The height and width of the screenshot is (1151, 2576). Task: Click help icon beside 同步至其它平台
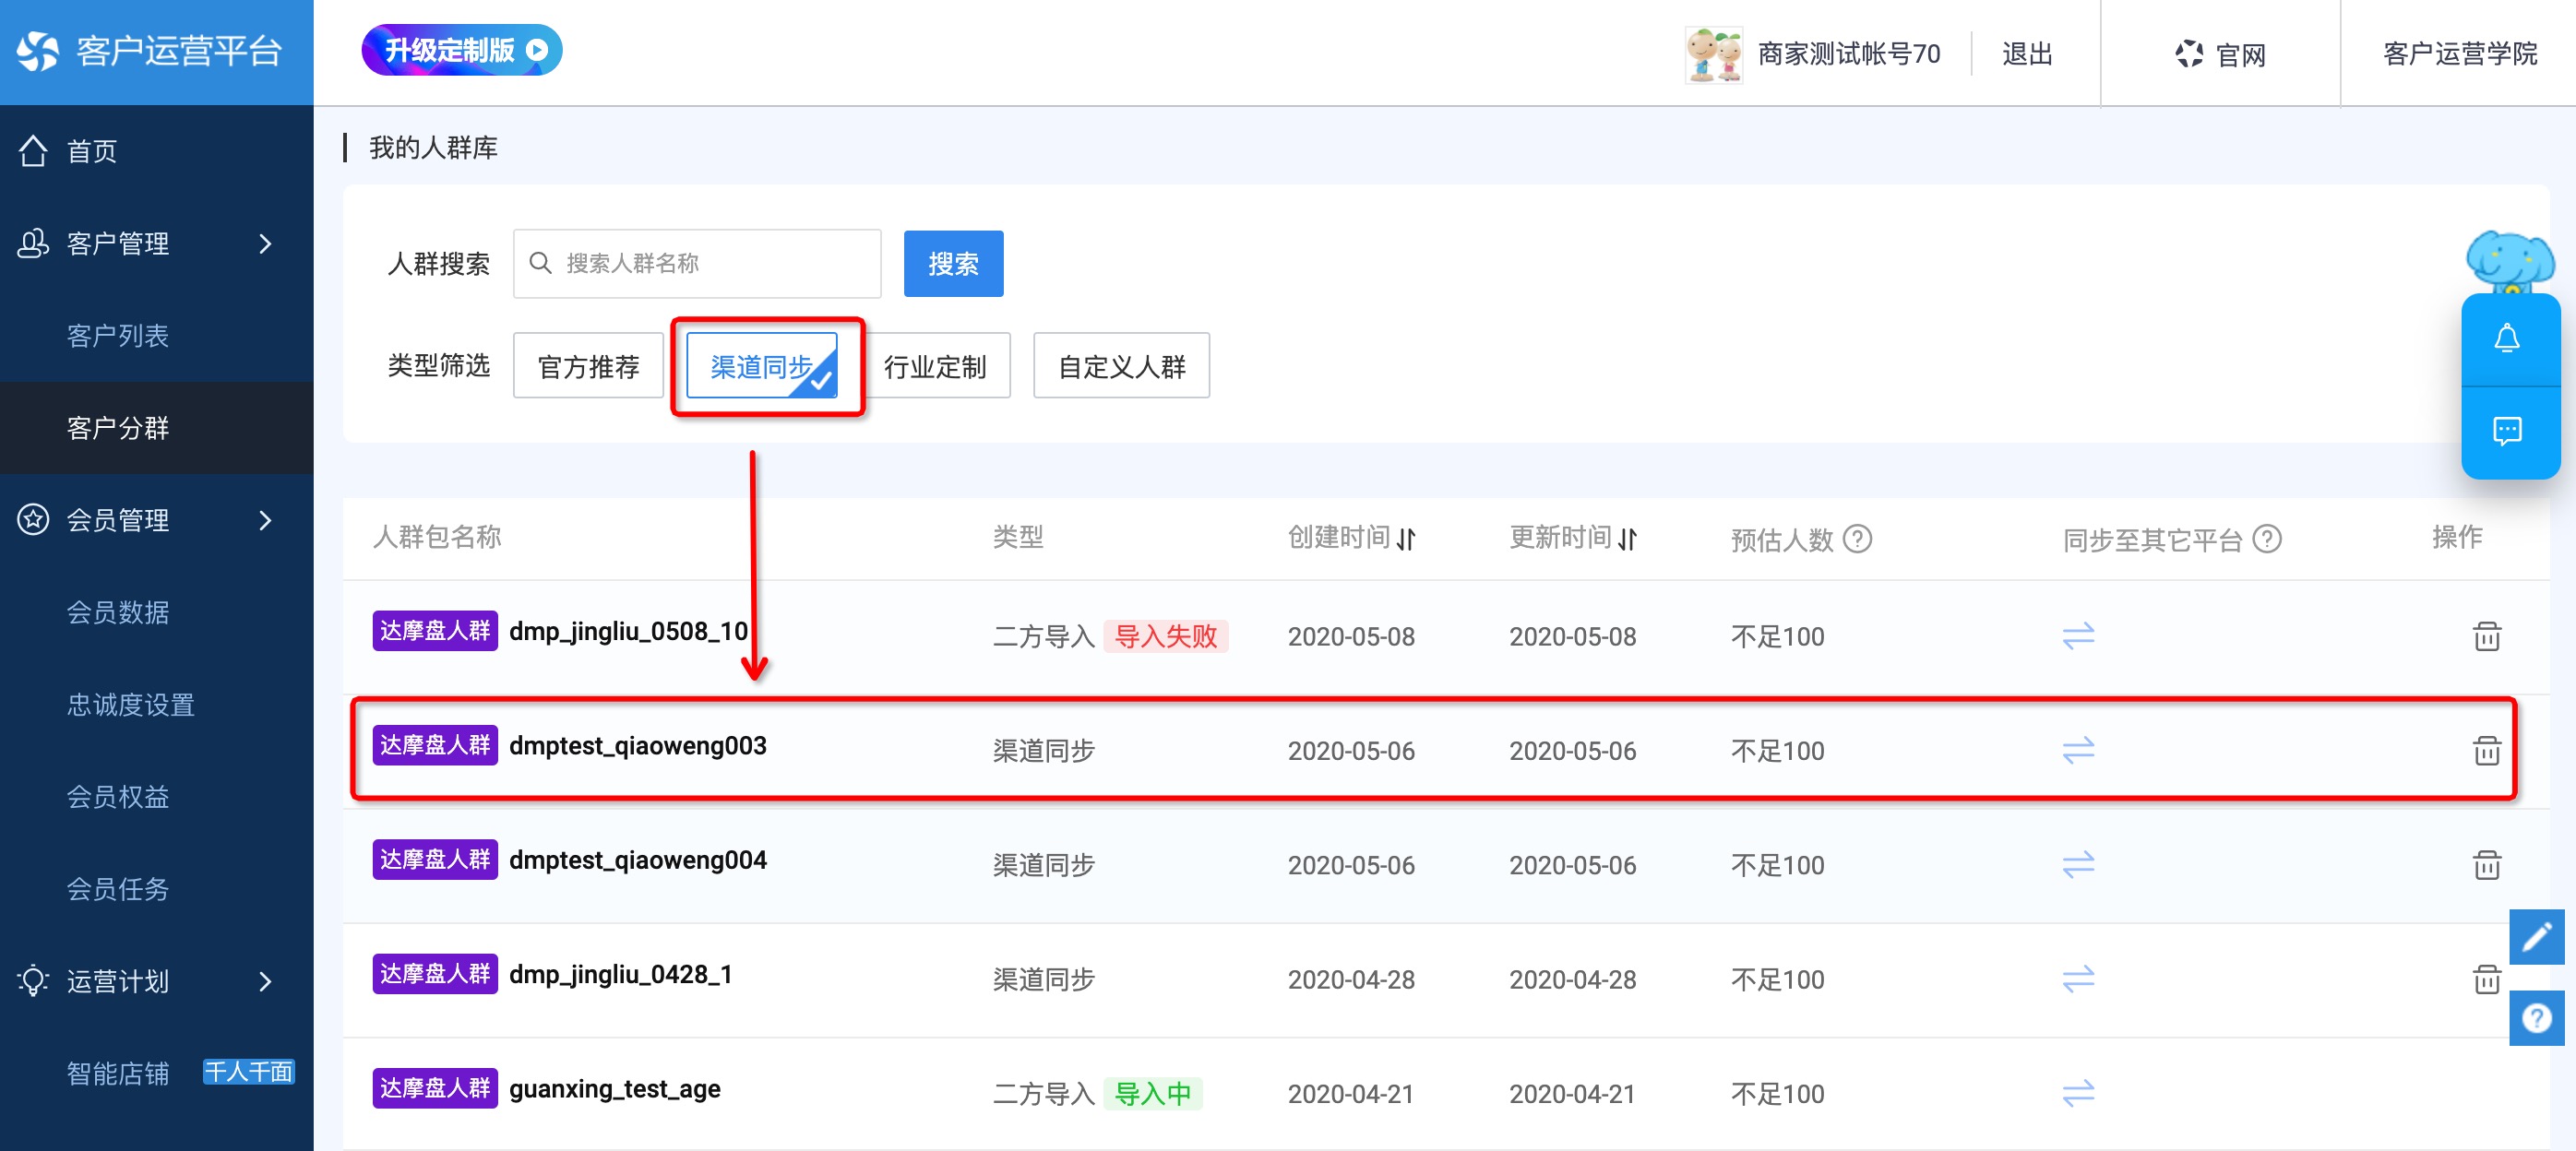point(2266,539)
